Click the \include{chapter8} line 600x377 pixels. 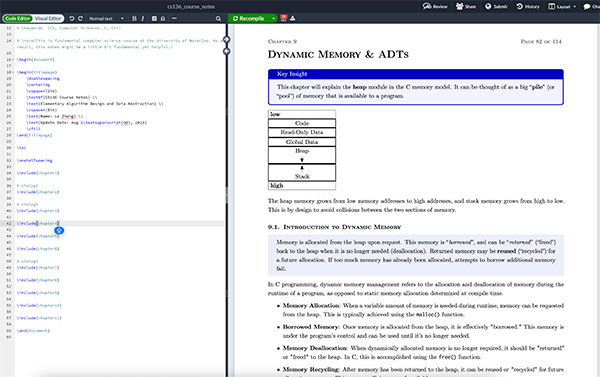click(38, 280)
